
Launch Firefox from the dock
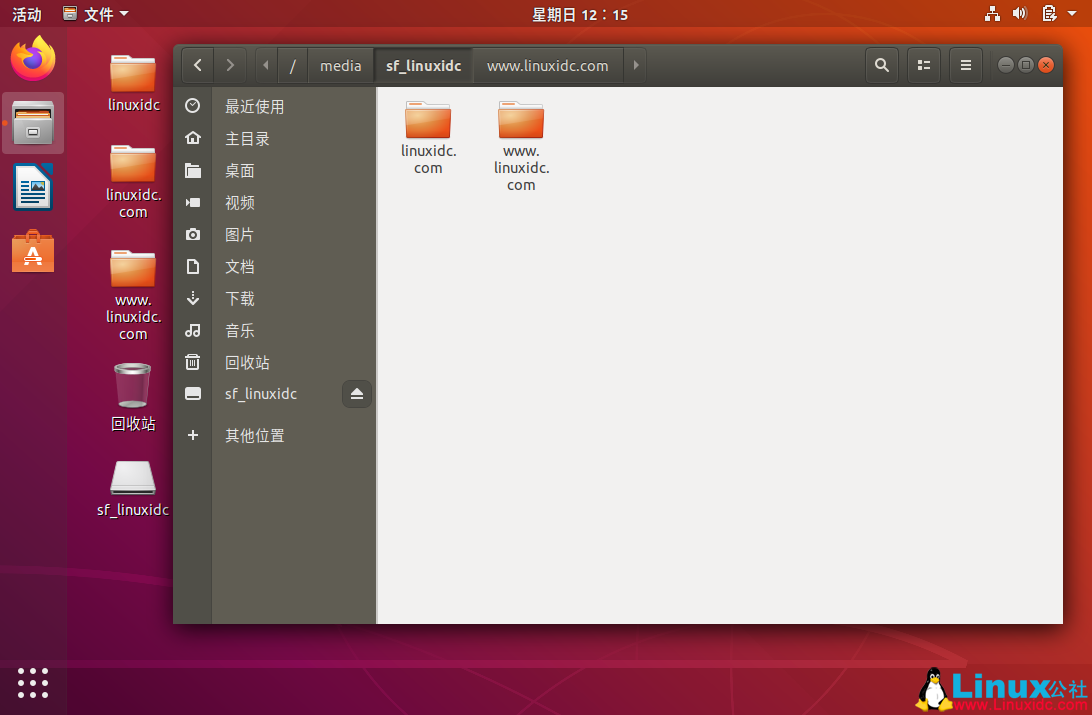[33, 59]
